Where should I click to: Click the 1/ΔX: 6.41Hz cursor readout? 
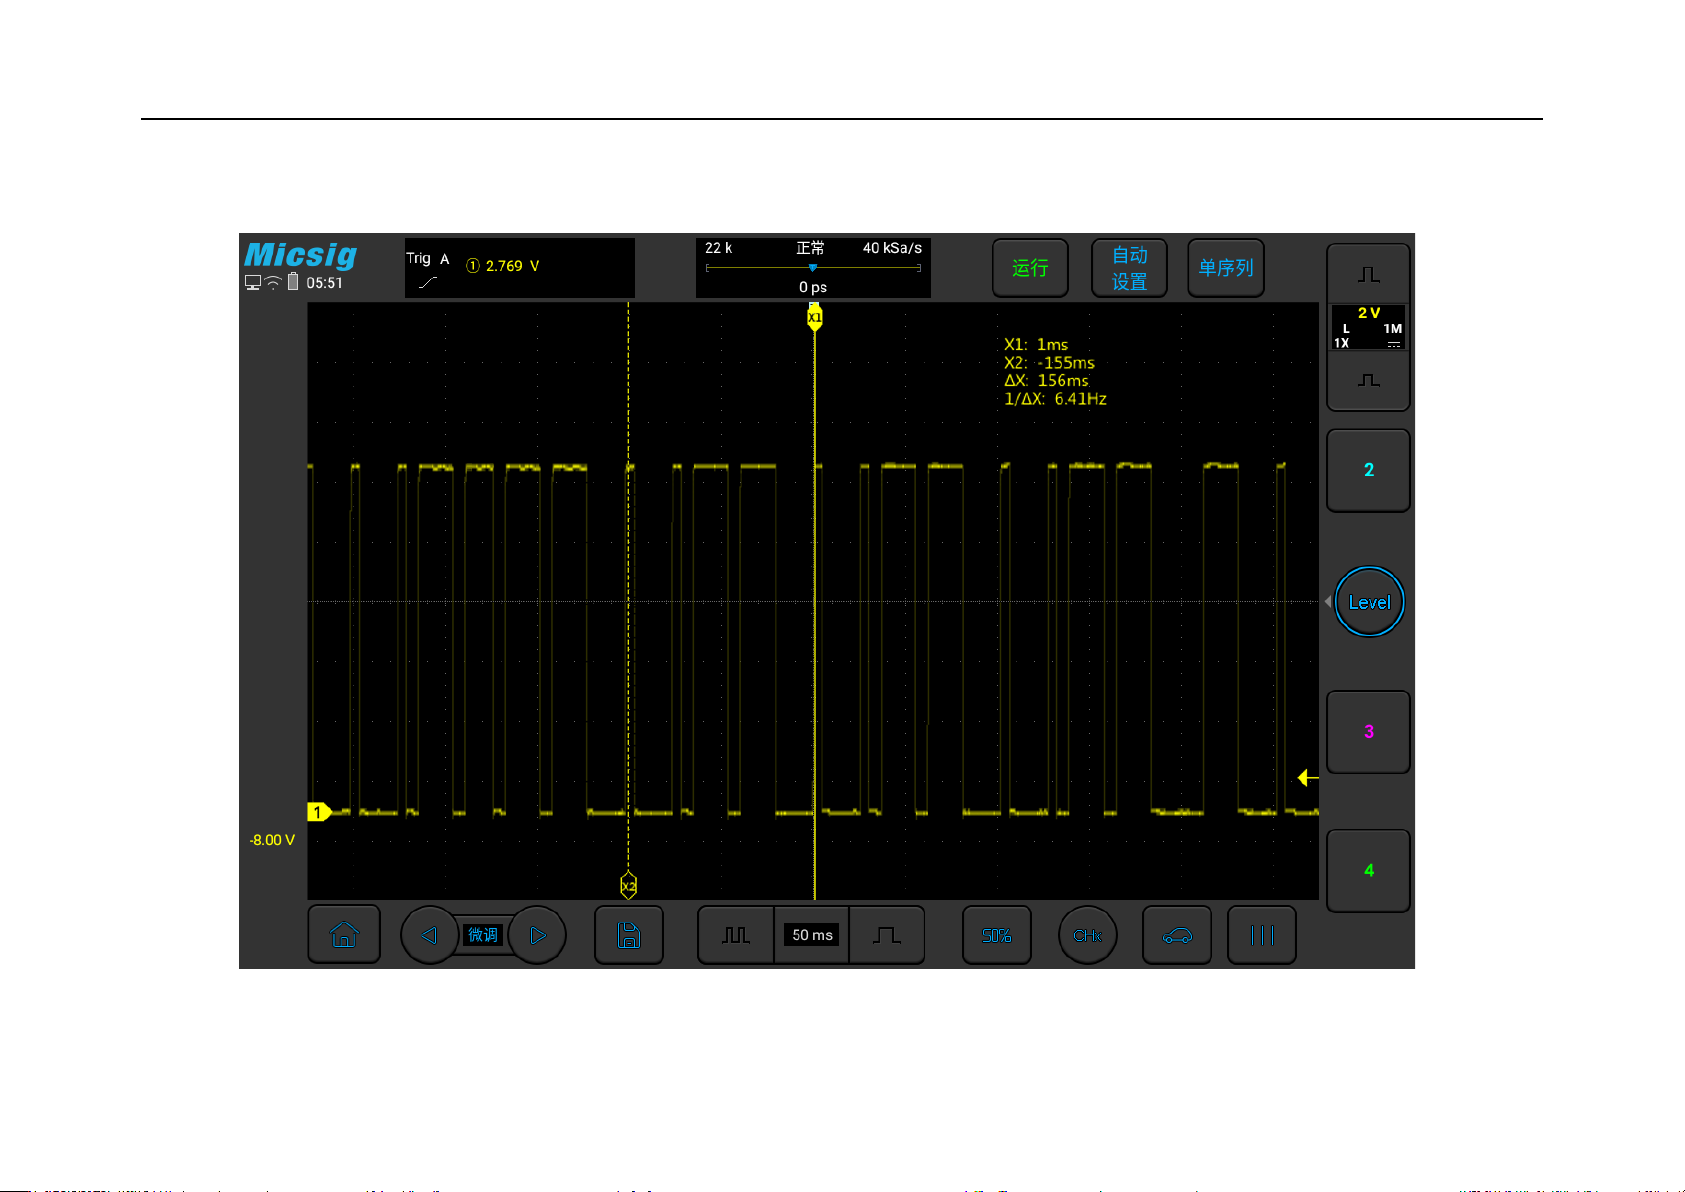click(1055, 399)
